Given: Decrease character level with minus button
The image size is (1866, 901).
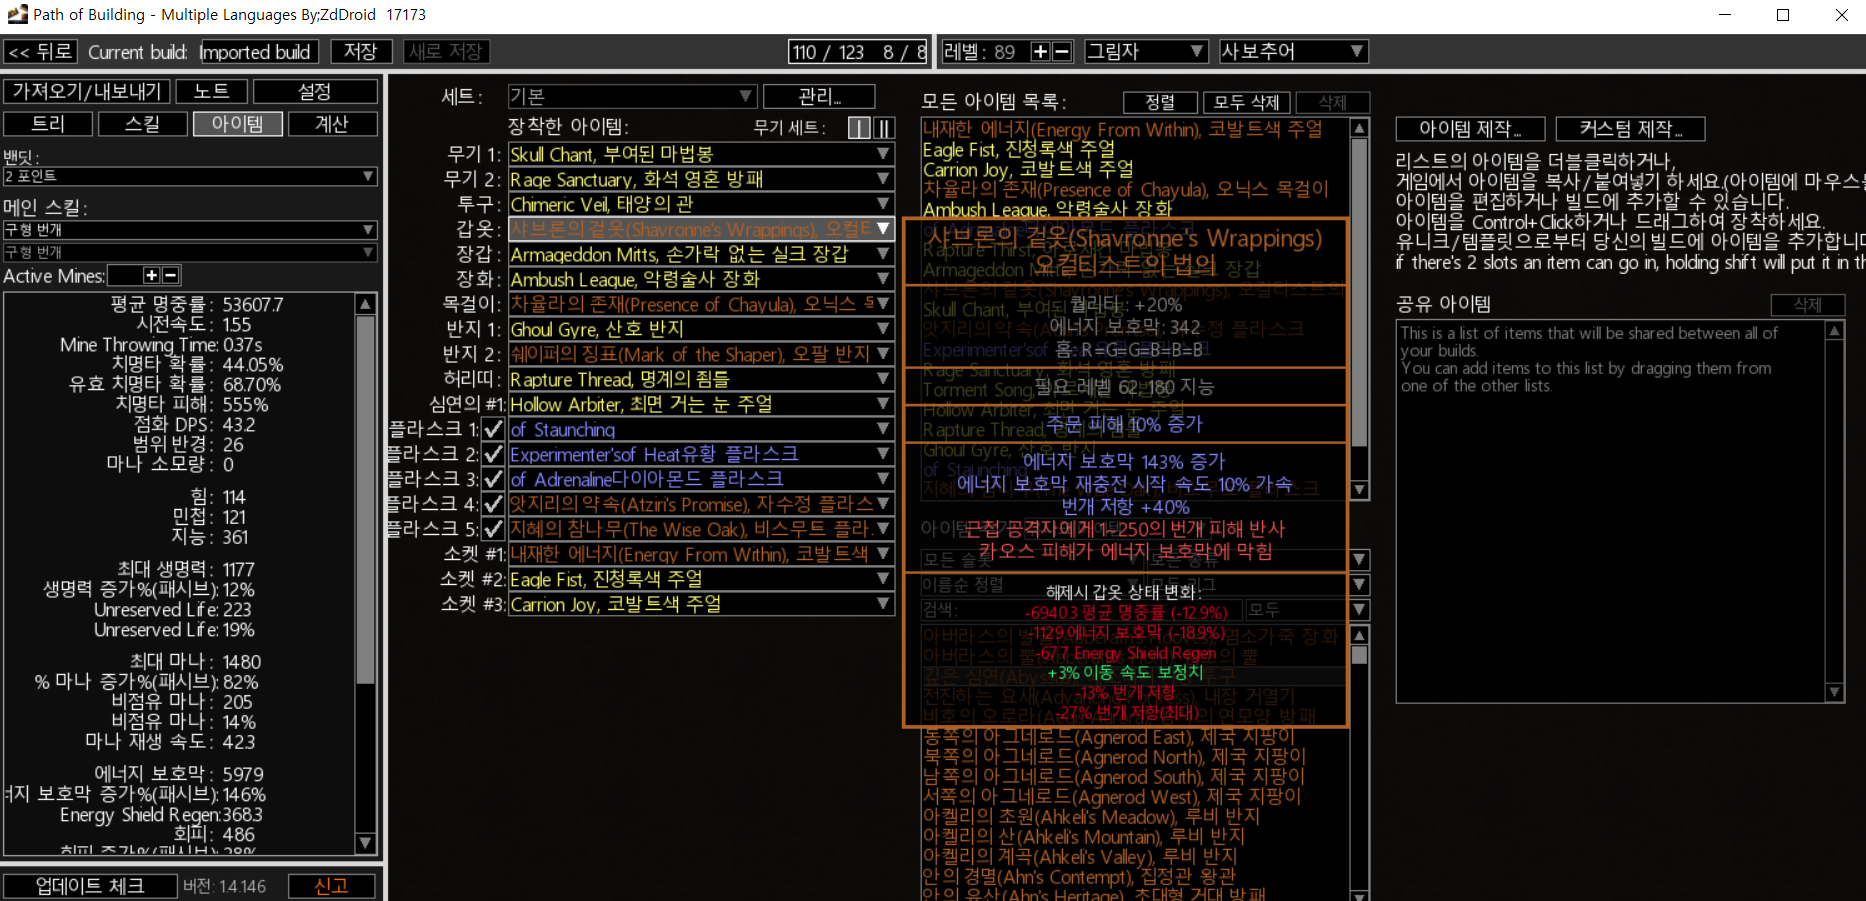Looking at the screenshot, I should tap(1062, 52).
